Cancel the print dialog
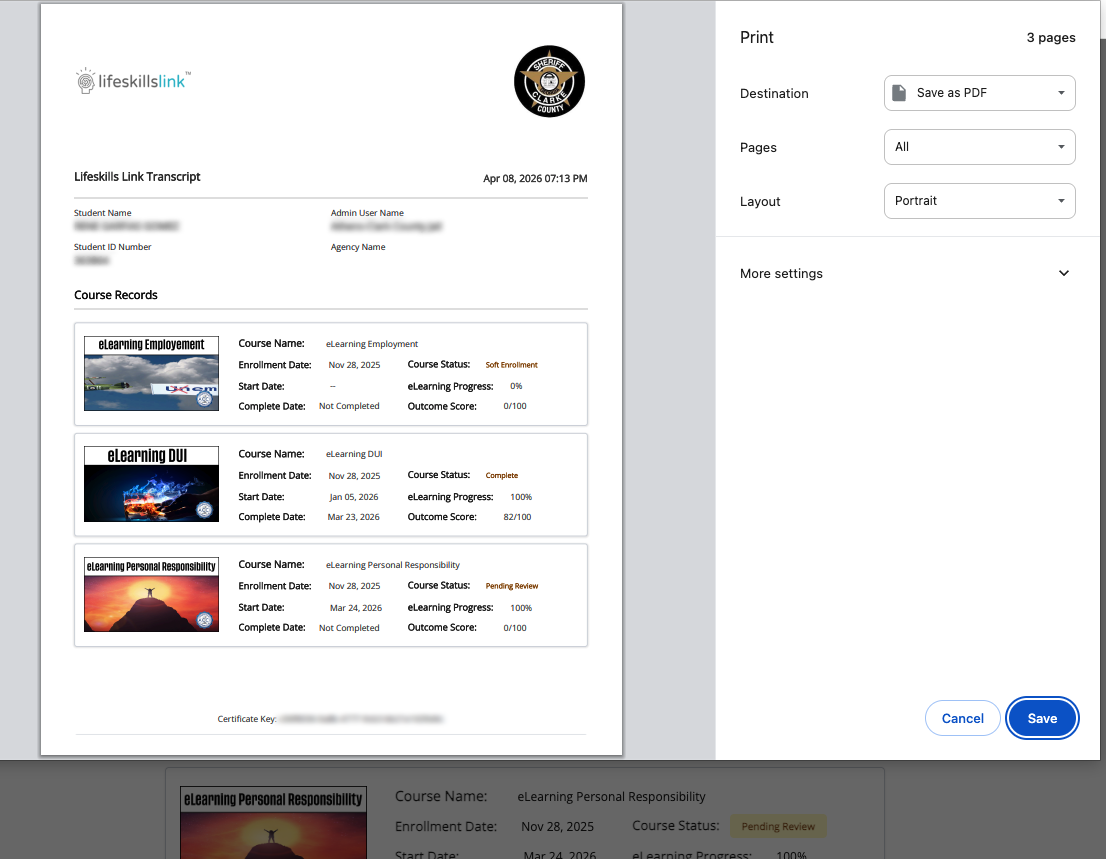Screen dimensions: 1106x859 pos(962,718)
